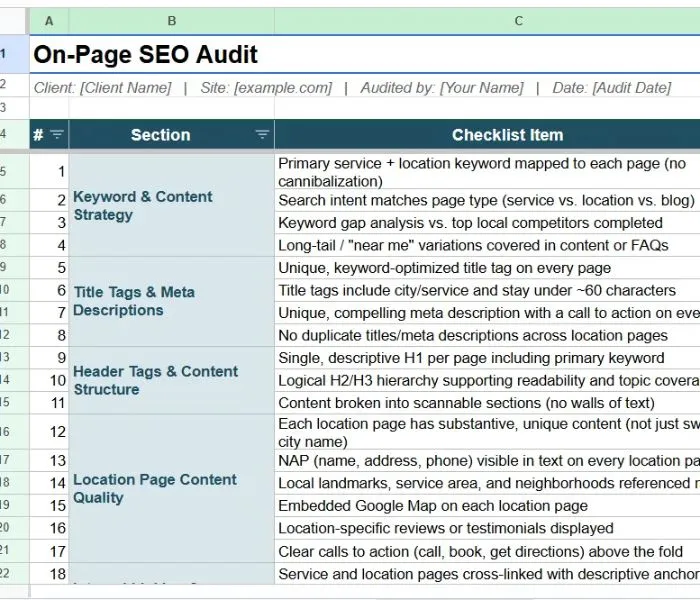Click the 'Clear calls to action' checklist item
Viewport: 700px width, 600px height.
pyautogui.click(x=487, y=551)
